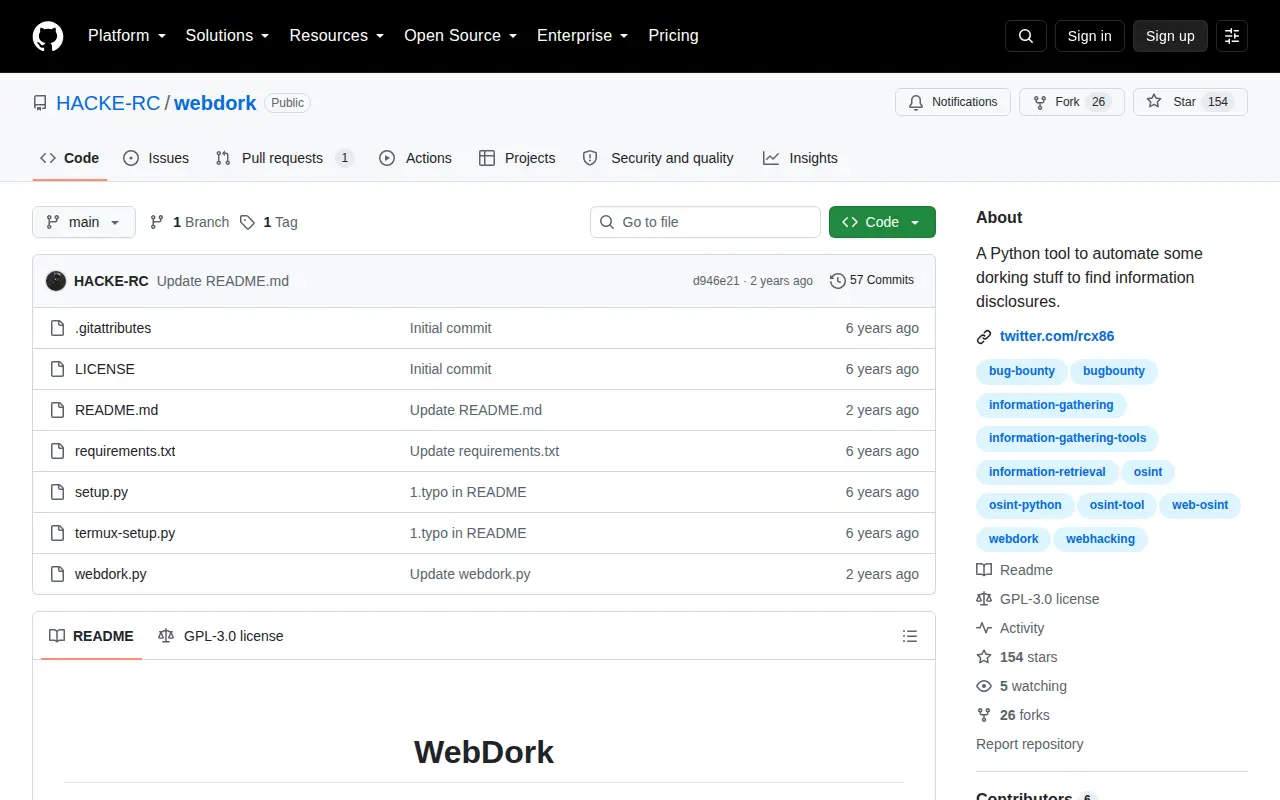Open commit hash d946e21
The image size is (1280, 800).
tap(716, 281)
